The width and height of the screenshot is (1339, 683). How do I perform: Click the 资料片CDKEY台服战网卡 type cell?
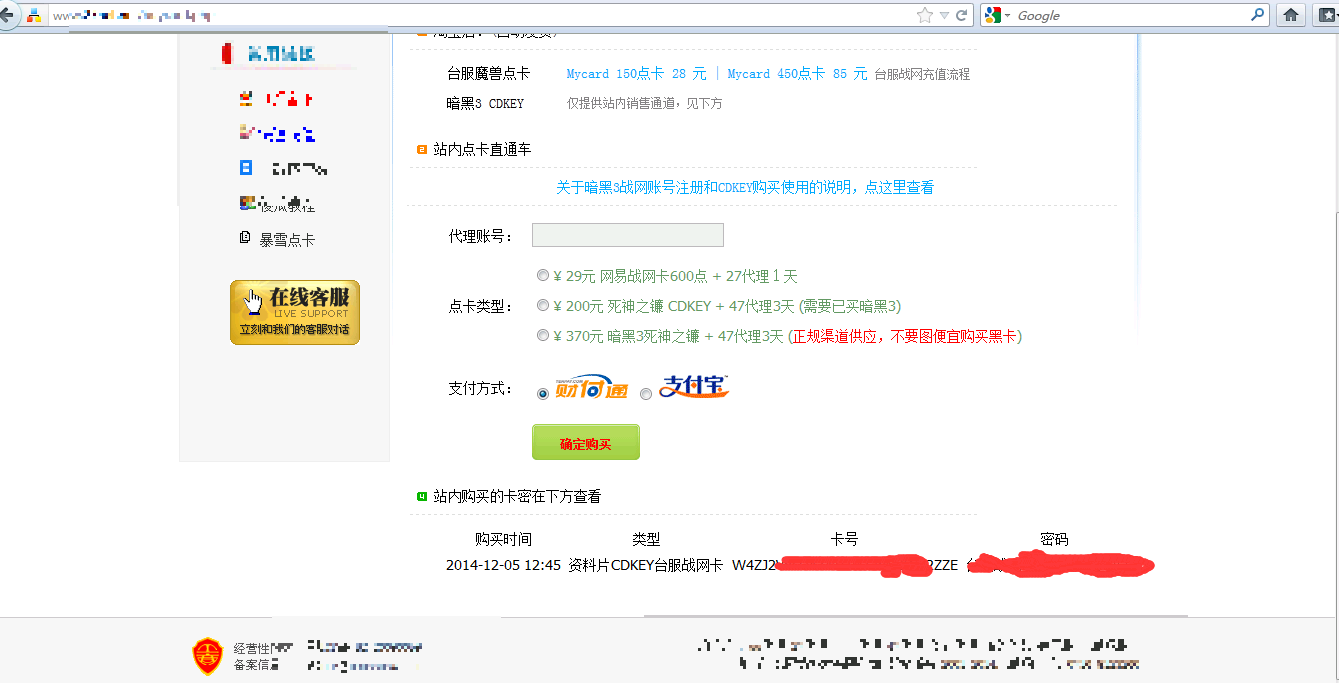coord(645,565)
